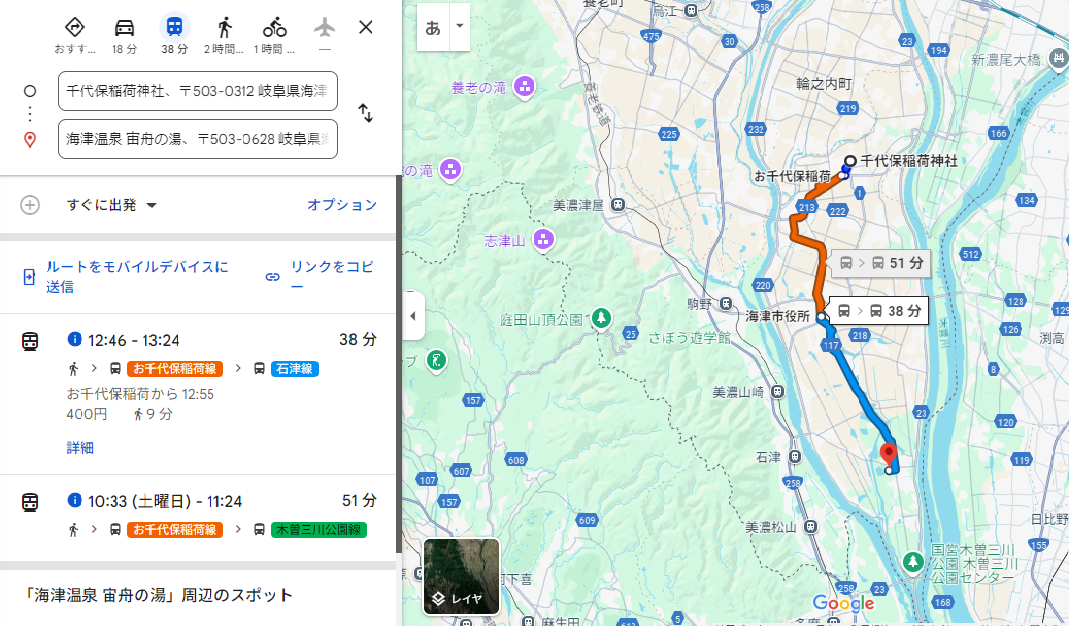Select the flight travel mode
The height and width of the screenshot is (626, 1070).
325,28
